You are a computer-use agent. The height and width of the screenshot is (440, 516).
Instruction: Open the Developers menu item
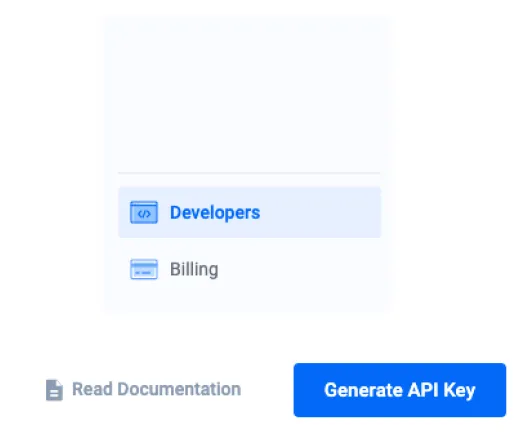[249, 212]
